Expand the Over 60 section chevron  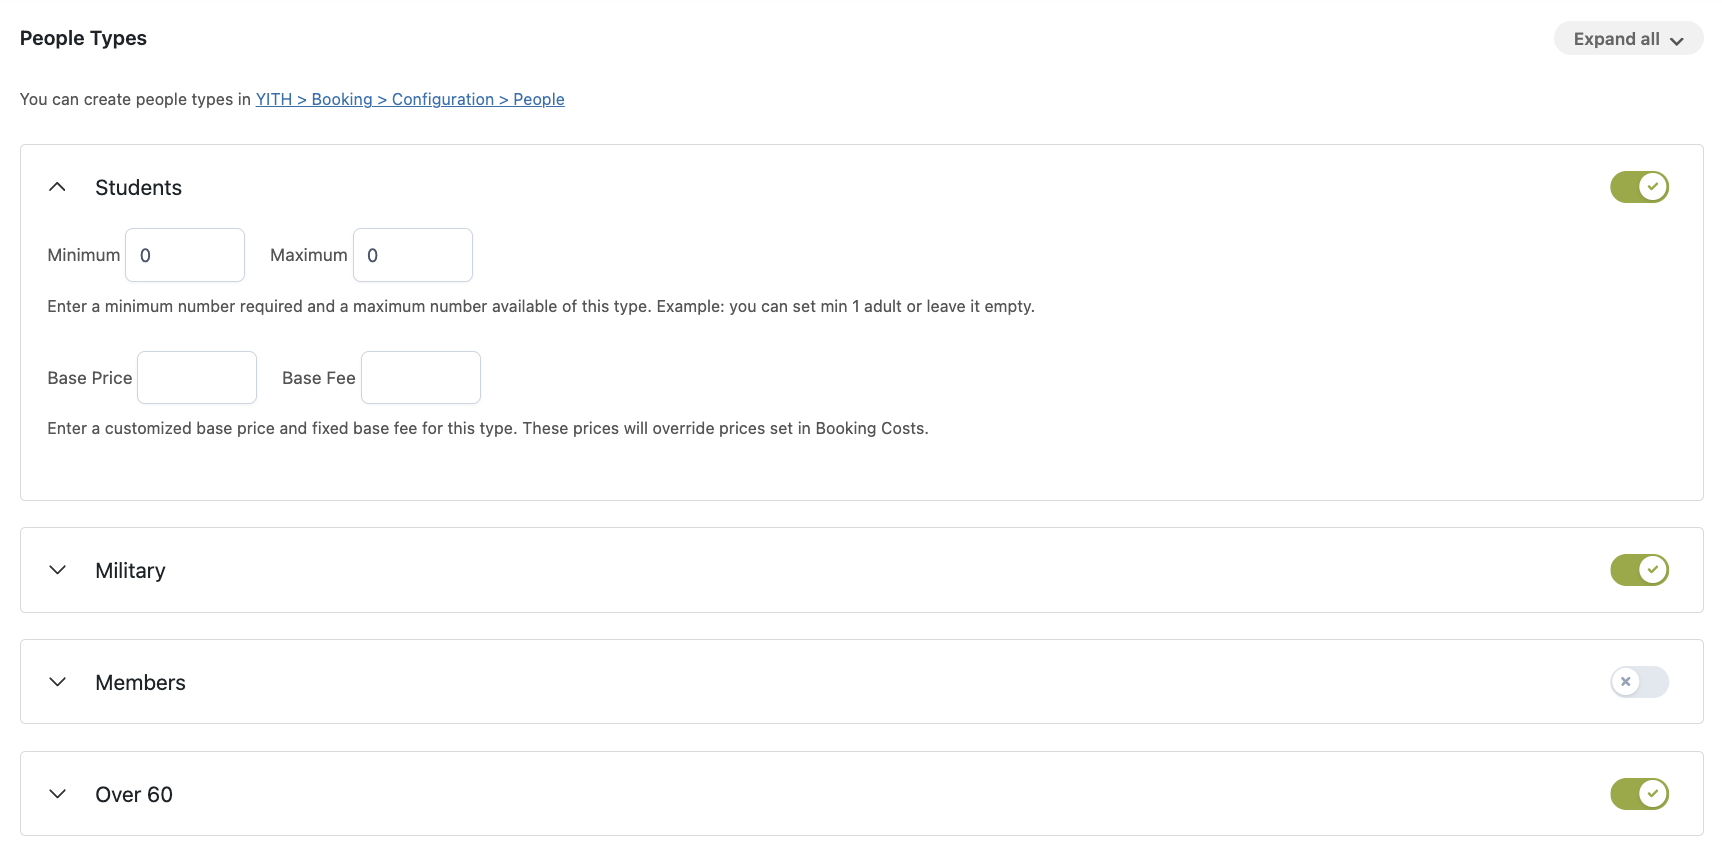[x=58, y=794]
